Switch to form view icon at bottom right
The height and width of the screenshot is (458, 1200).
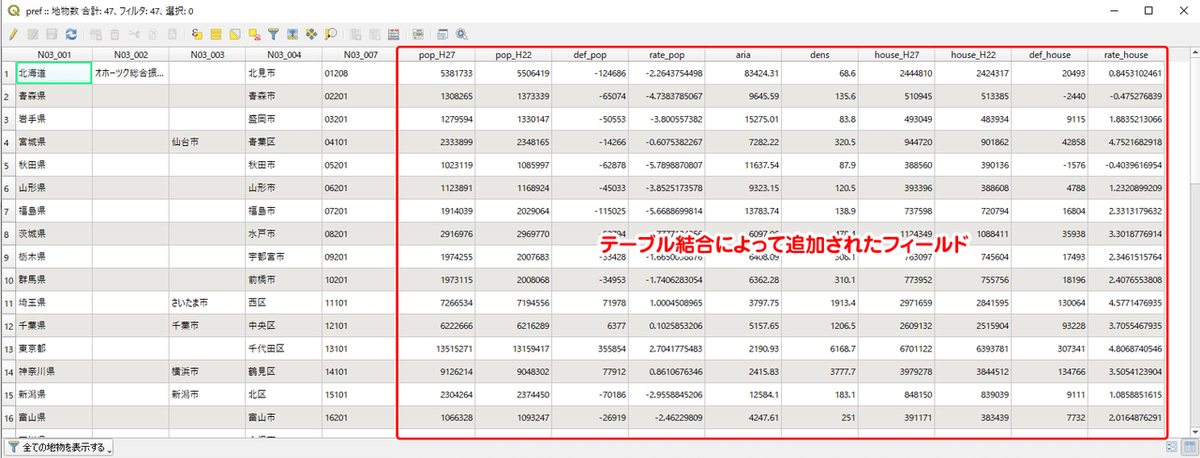coord(1172,446)
